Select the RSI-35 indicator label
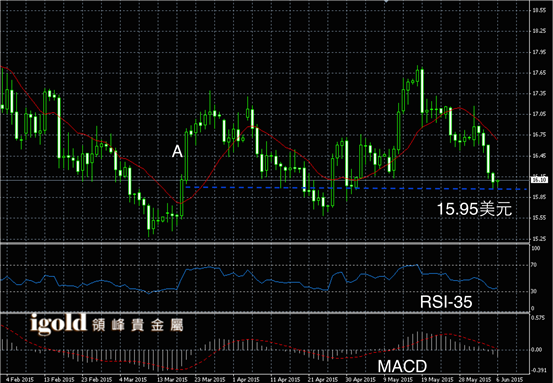 (446, 302)
